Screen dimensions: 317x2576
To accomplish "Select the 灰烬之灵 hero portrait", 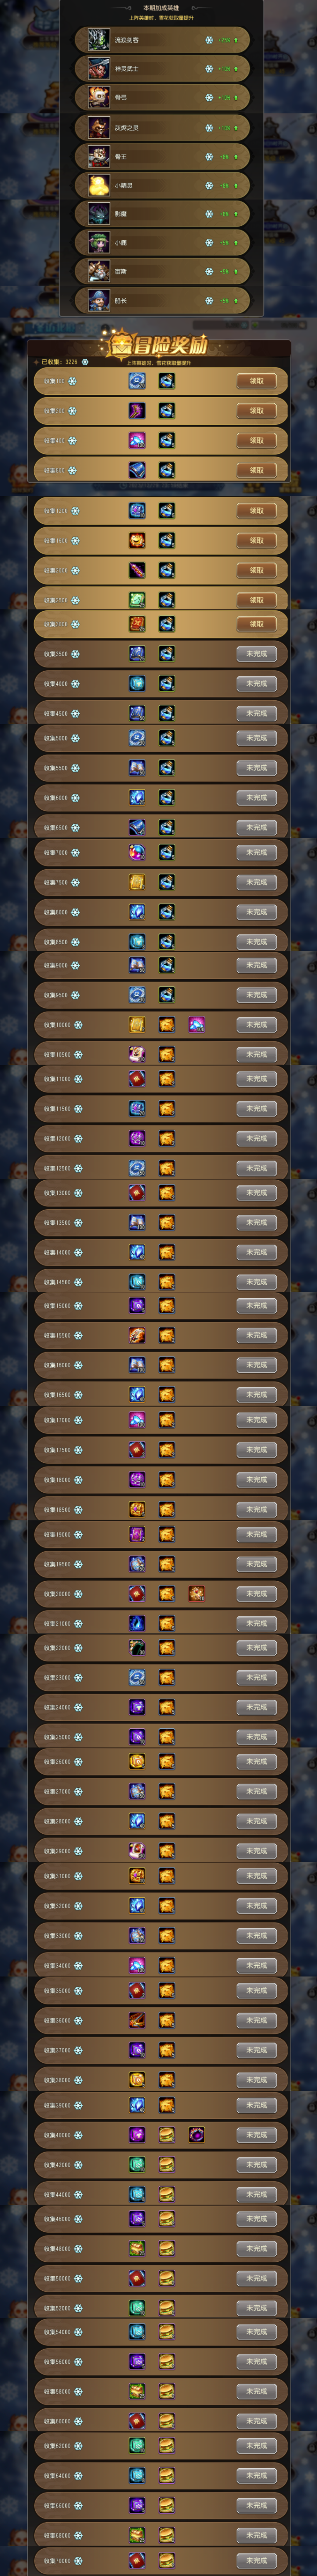I will (x=99, y=127).
